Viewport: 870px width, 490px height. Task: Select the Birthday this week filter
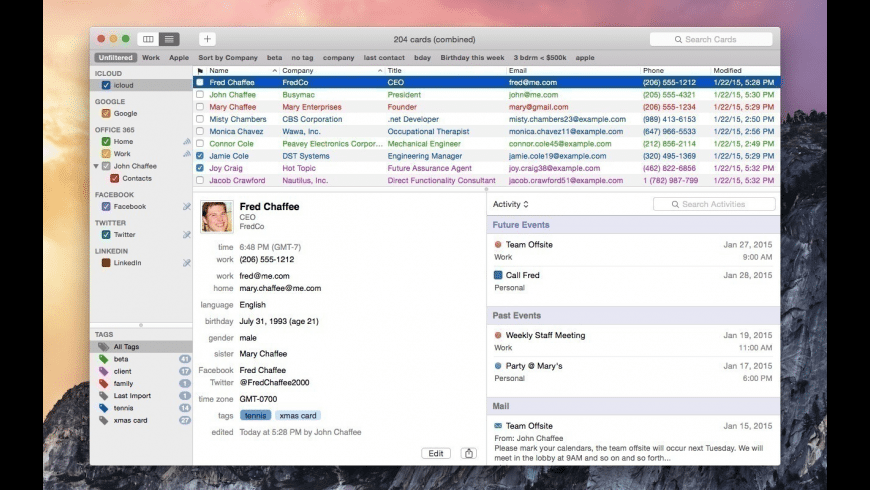pos(472,58)
